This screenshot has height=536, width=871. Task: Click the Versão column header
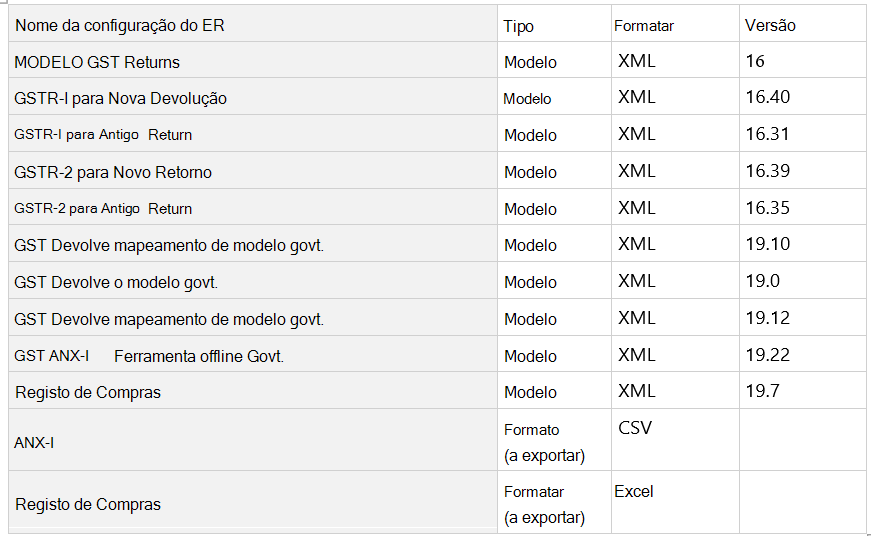[770, 25]
